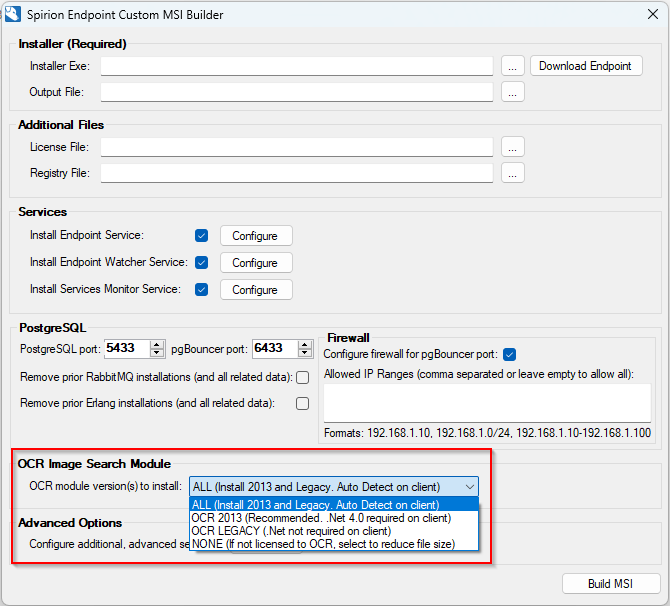Enable Remove prior Erlang installations checkbox
Image resolution: width=670 pixels, height=606 pixels.
303,403
